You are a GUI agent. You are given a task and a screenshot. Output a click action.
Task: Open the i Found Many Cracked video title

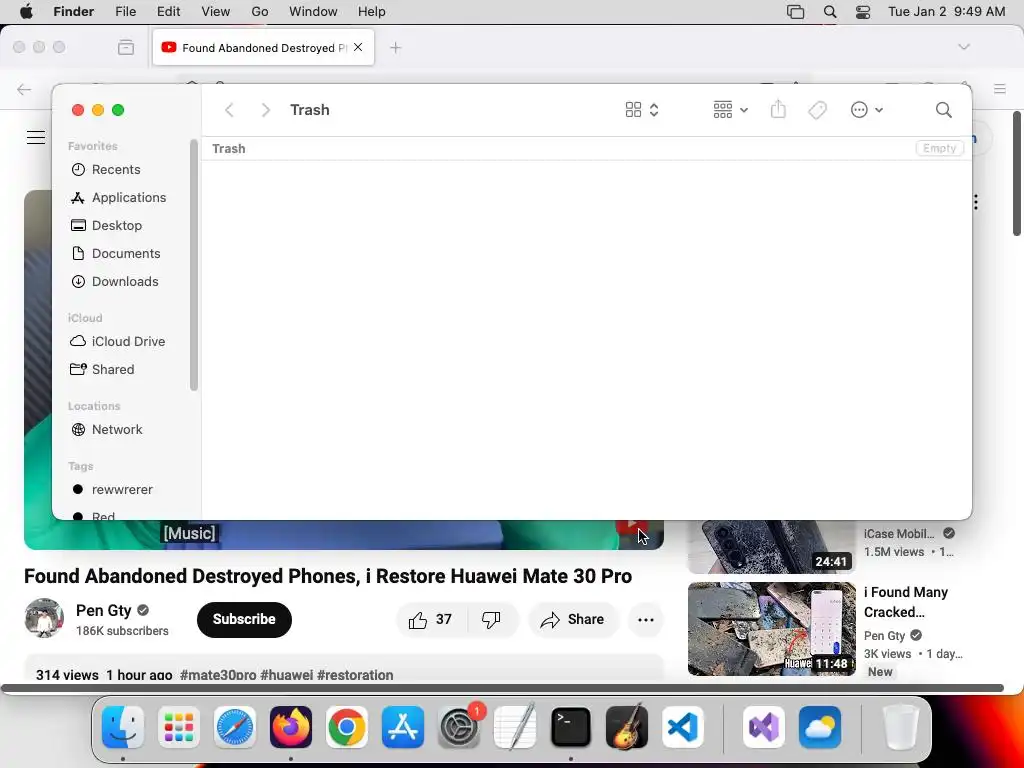click(906, 602)
